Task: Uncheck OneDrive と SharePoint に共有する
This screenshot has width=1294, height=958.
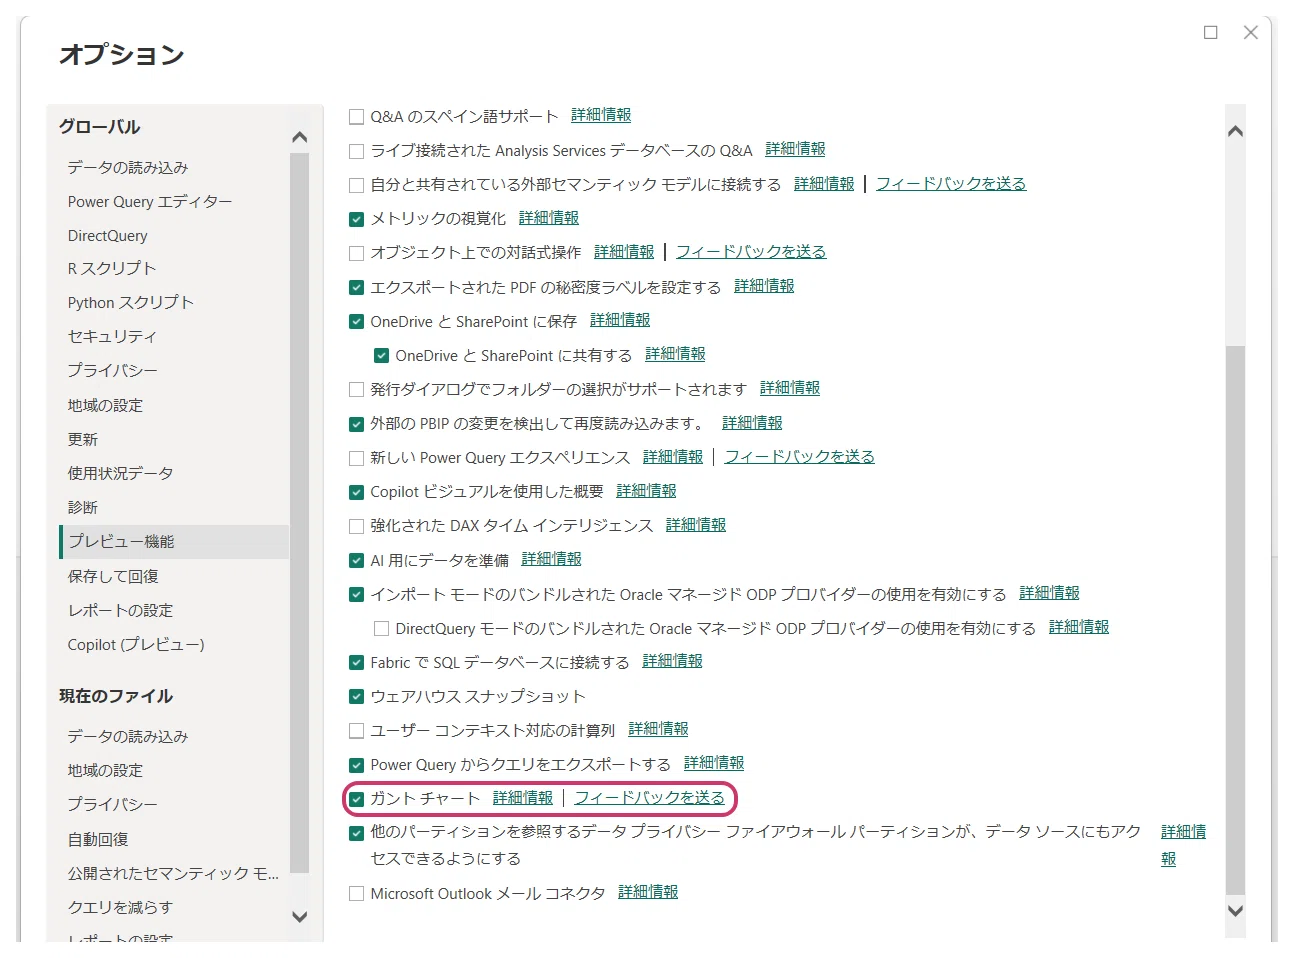Action: coord(381,356)
